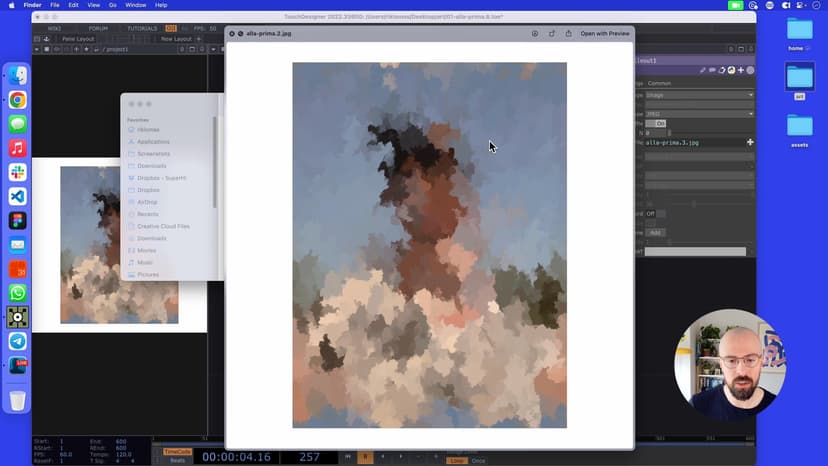The image size is (828, 466).
Task: Launch Visual Studio Code from the Dock
Action: [17, 197]
